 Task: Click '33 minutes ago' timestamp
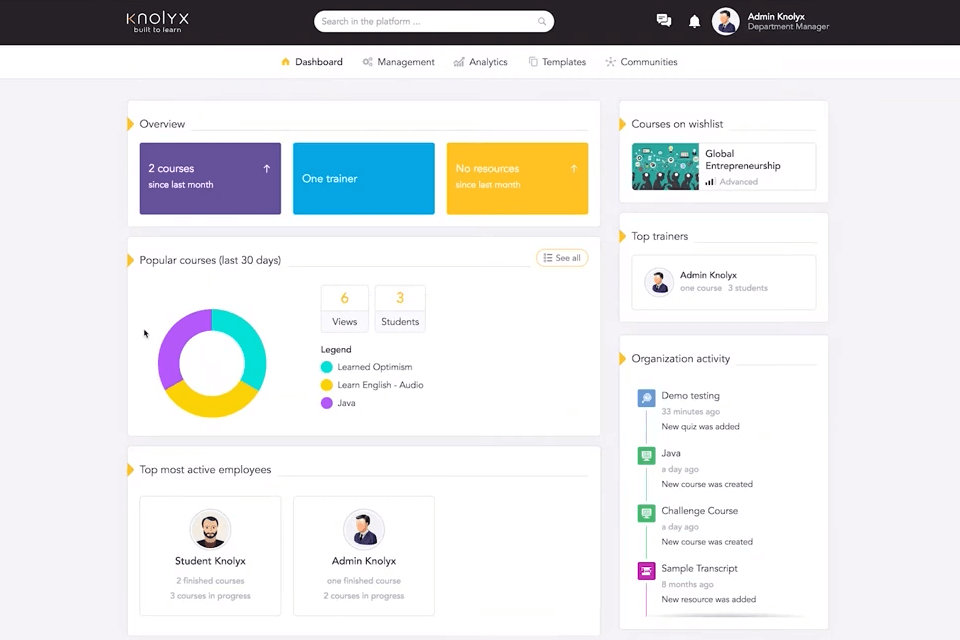tap(690, 412)
